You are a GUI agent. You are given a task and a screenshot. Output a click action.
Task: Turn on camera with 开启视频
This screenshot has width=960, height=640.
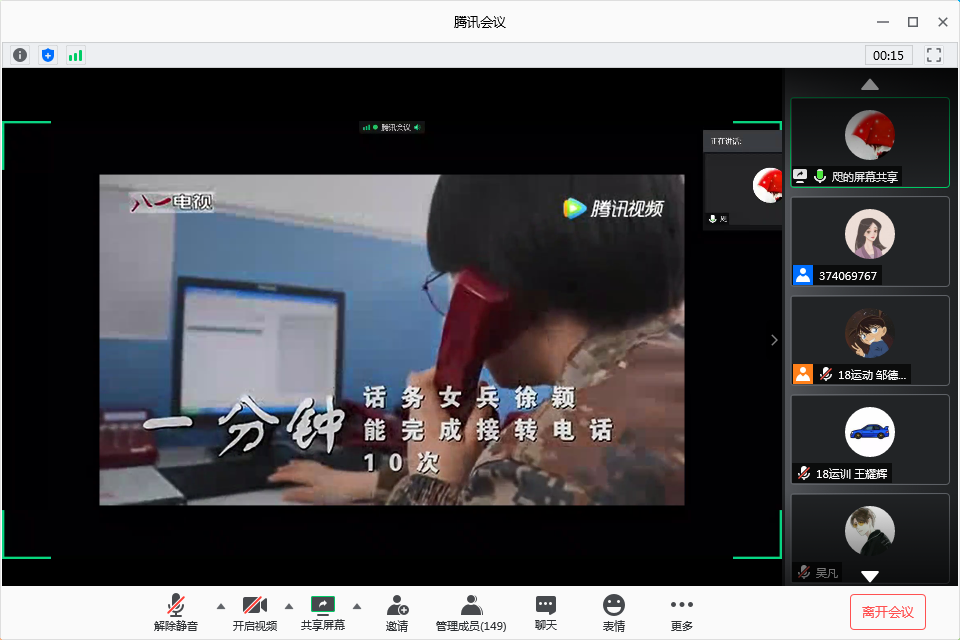[x=255, y=612]
